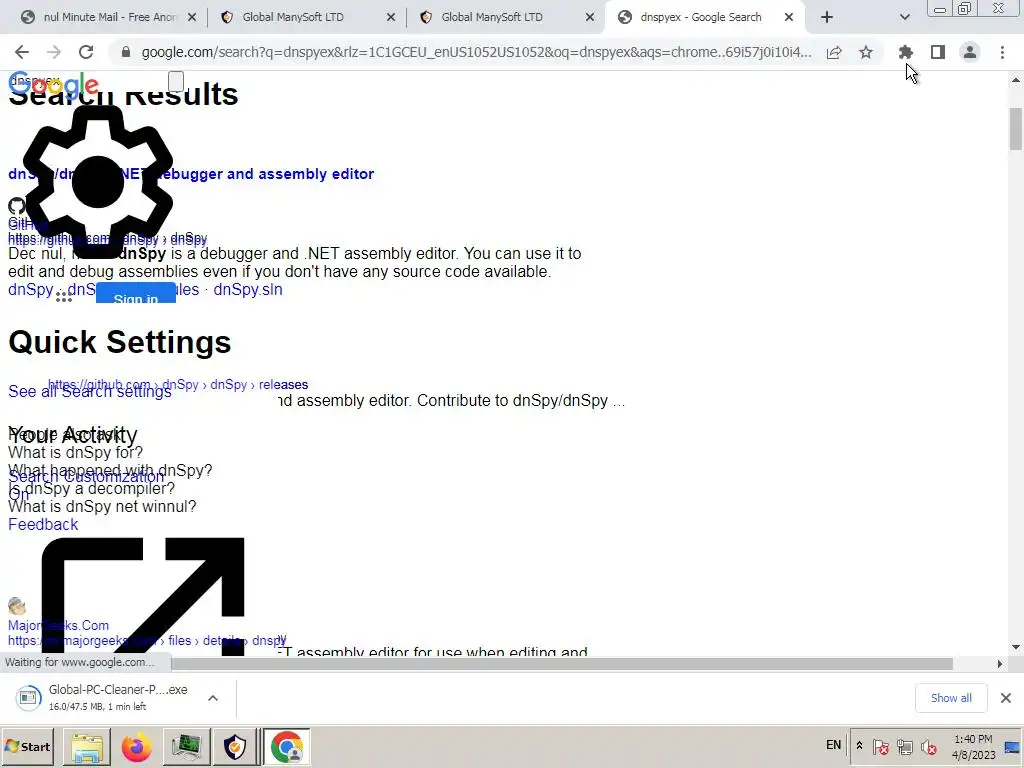Click the large open-in-new-window arrow icon
Image resolution: width=1024 pixels, height=768 pixels.
pyautogui.click(x=142, y=596)
